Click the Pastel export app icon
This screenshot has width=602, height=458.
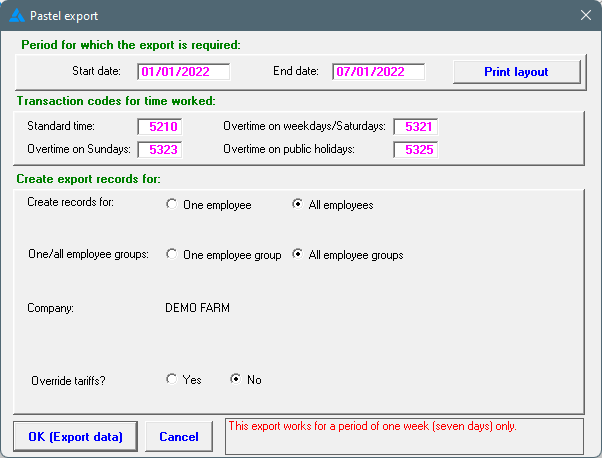pos(17,15)
